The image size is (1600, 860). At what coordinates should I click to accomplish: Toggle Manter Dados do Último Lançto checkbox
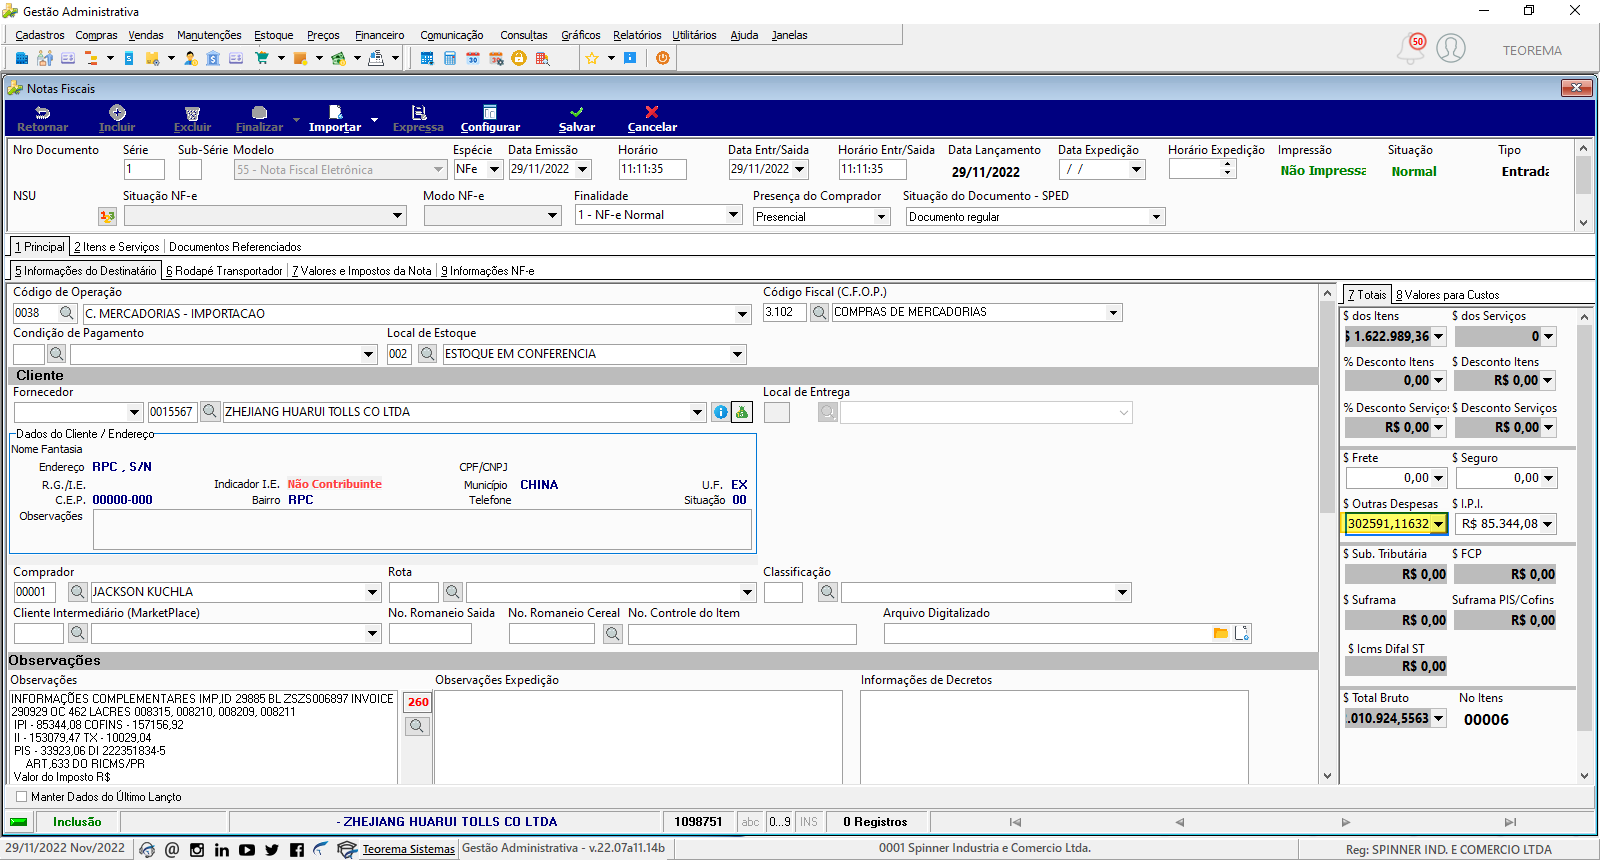point(21,797)
